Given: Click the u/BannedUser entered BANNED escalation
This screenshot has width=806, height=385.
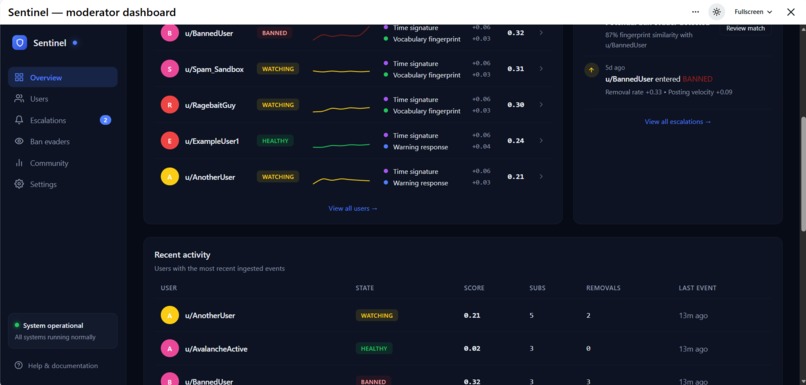Looking at the screenshot, I should [659, 79].
